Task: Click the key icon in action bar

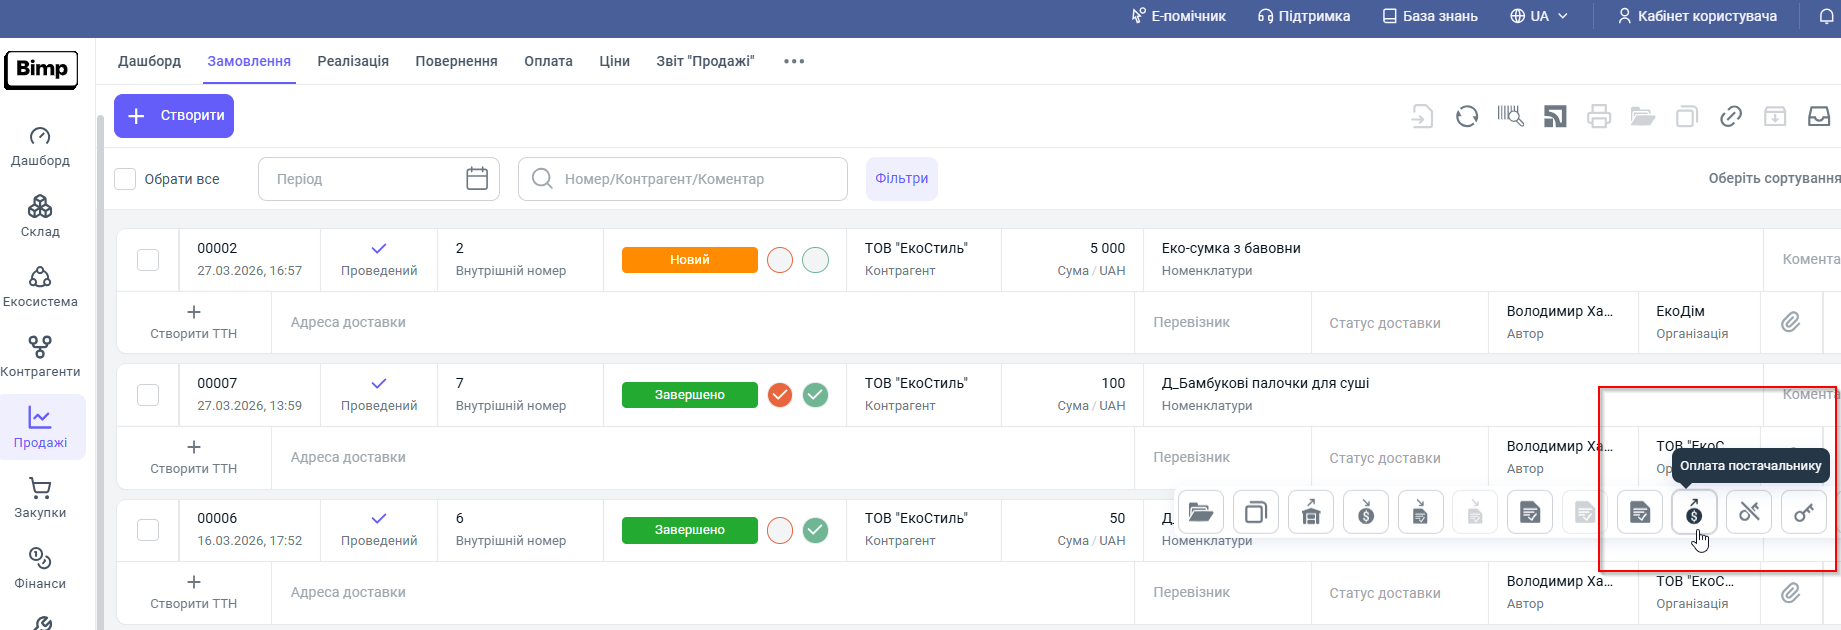Action: 1804,513
